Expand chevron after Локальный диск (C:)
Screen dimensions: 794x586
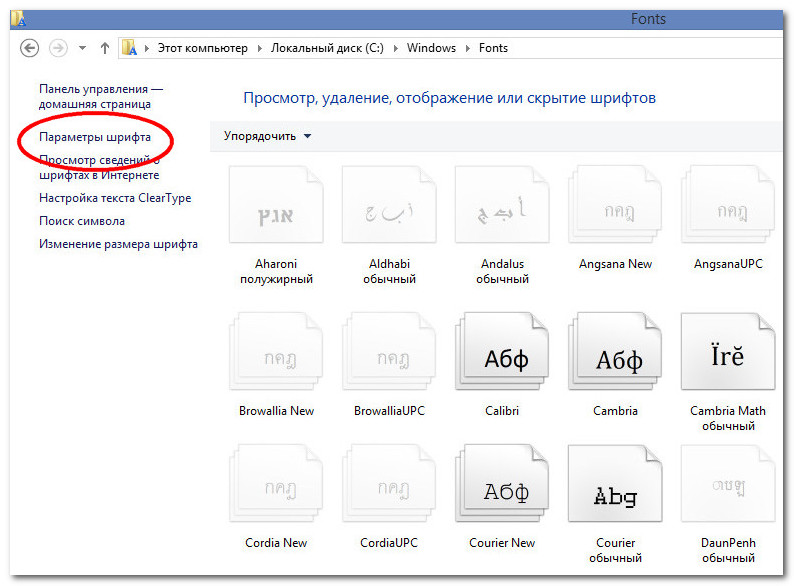(x=395, y=48)
